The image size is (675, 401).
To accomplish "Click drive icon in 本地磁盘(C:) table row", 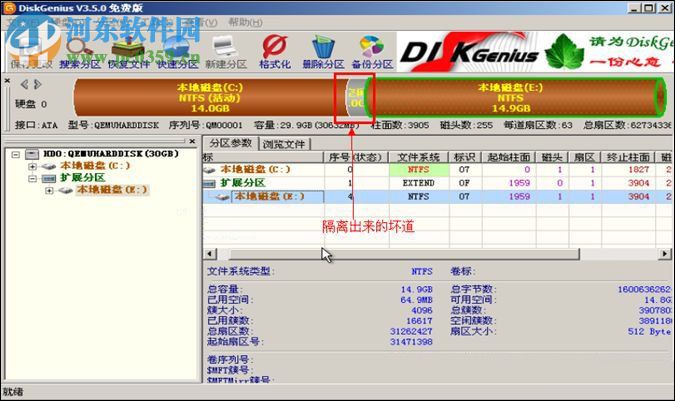I will click(x=210, y=170).
